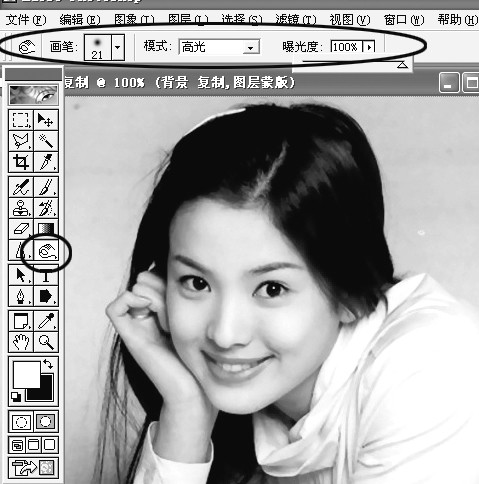
Task: Click the brush preview showing 21
Action: click(x=97, y=47)
